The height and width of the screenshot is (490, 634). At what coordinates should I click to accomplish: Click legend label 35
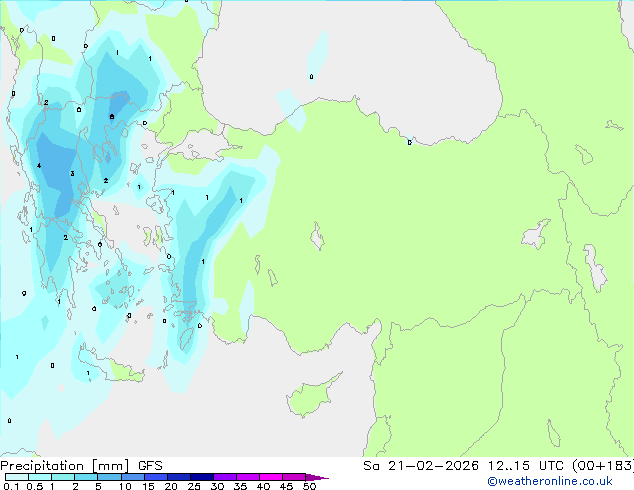coord(240,486)
